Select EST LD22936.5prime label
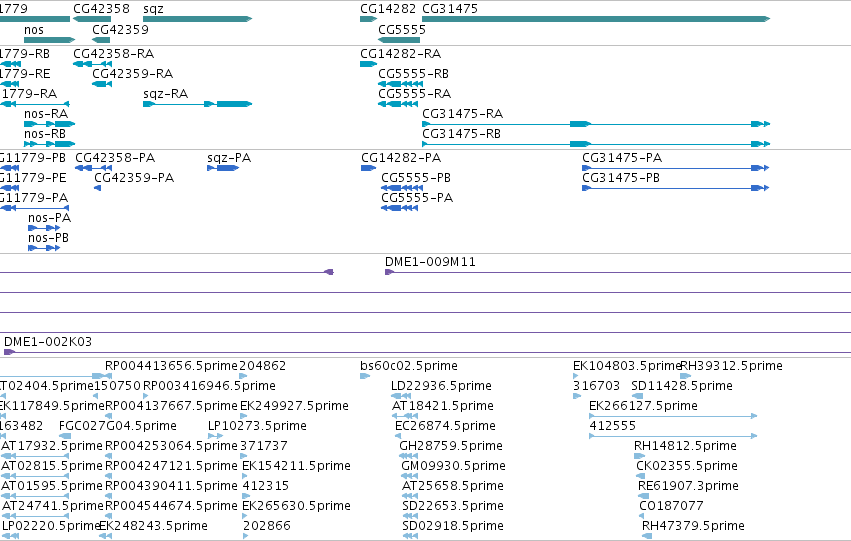The width and height of the screenshot is (851, 541). click(x=441, y=386)
